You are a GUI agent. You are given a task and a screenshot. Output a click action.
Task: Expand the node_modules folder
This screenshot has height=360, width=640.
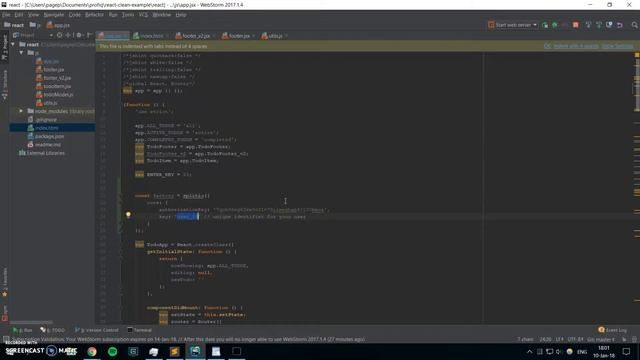21,111
